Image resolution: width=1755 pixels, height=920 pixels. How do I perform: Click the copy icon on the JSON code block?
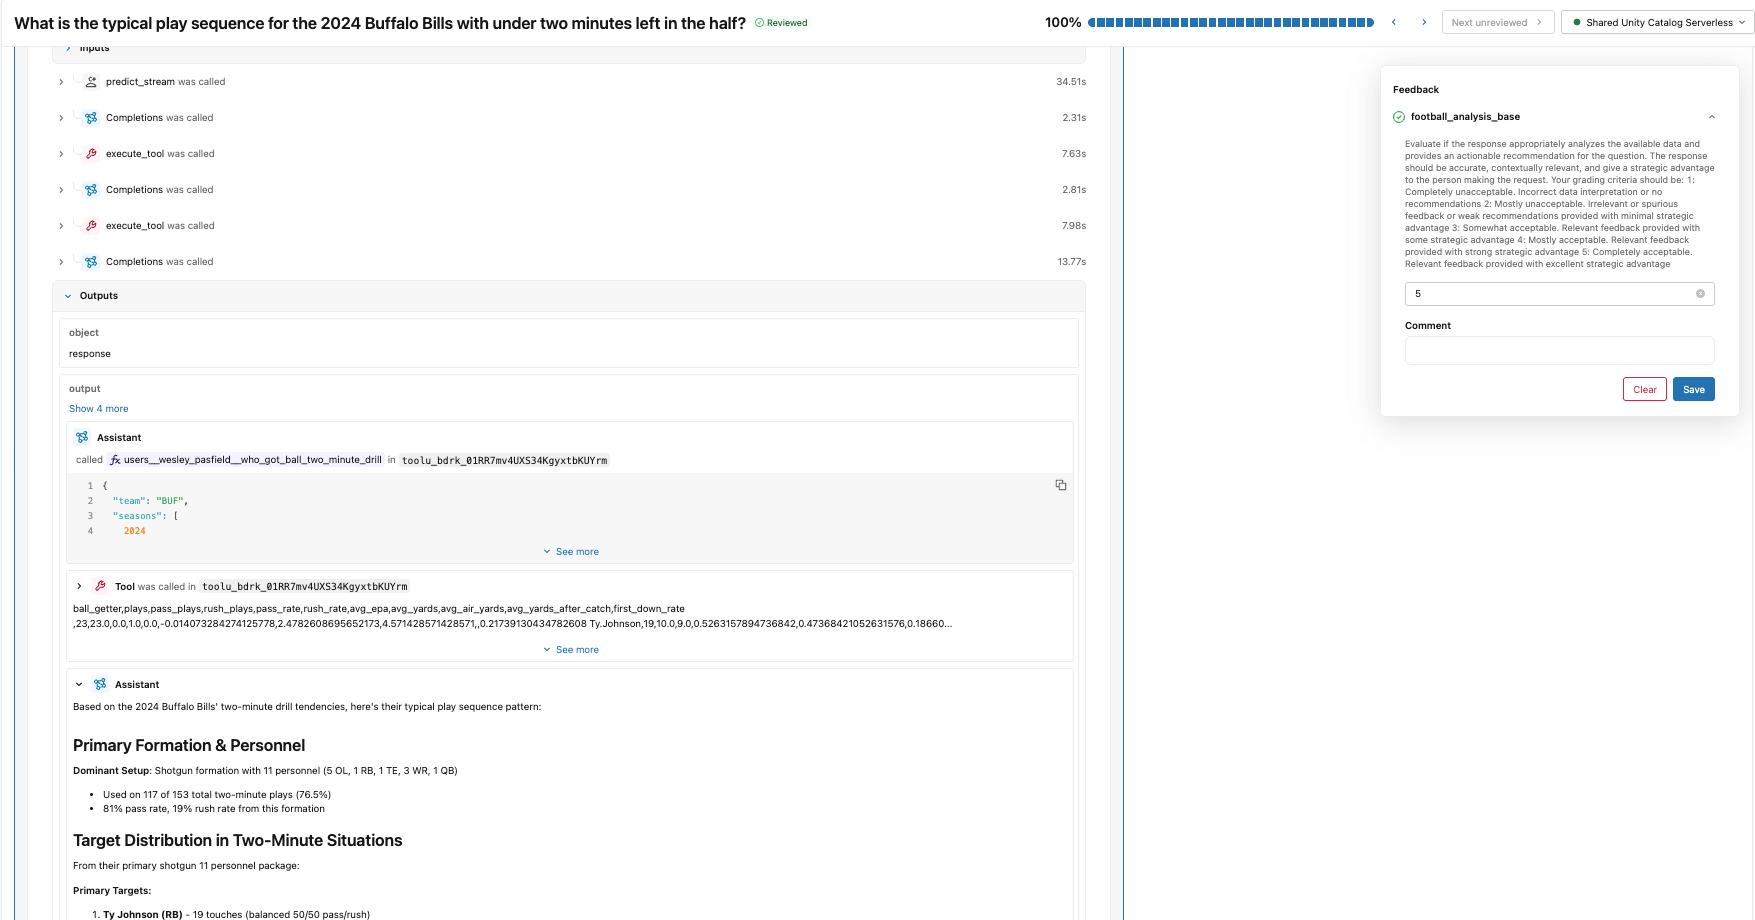(1061, 484)
